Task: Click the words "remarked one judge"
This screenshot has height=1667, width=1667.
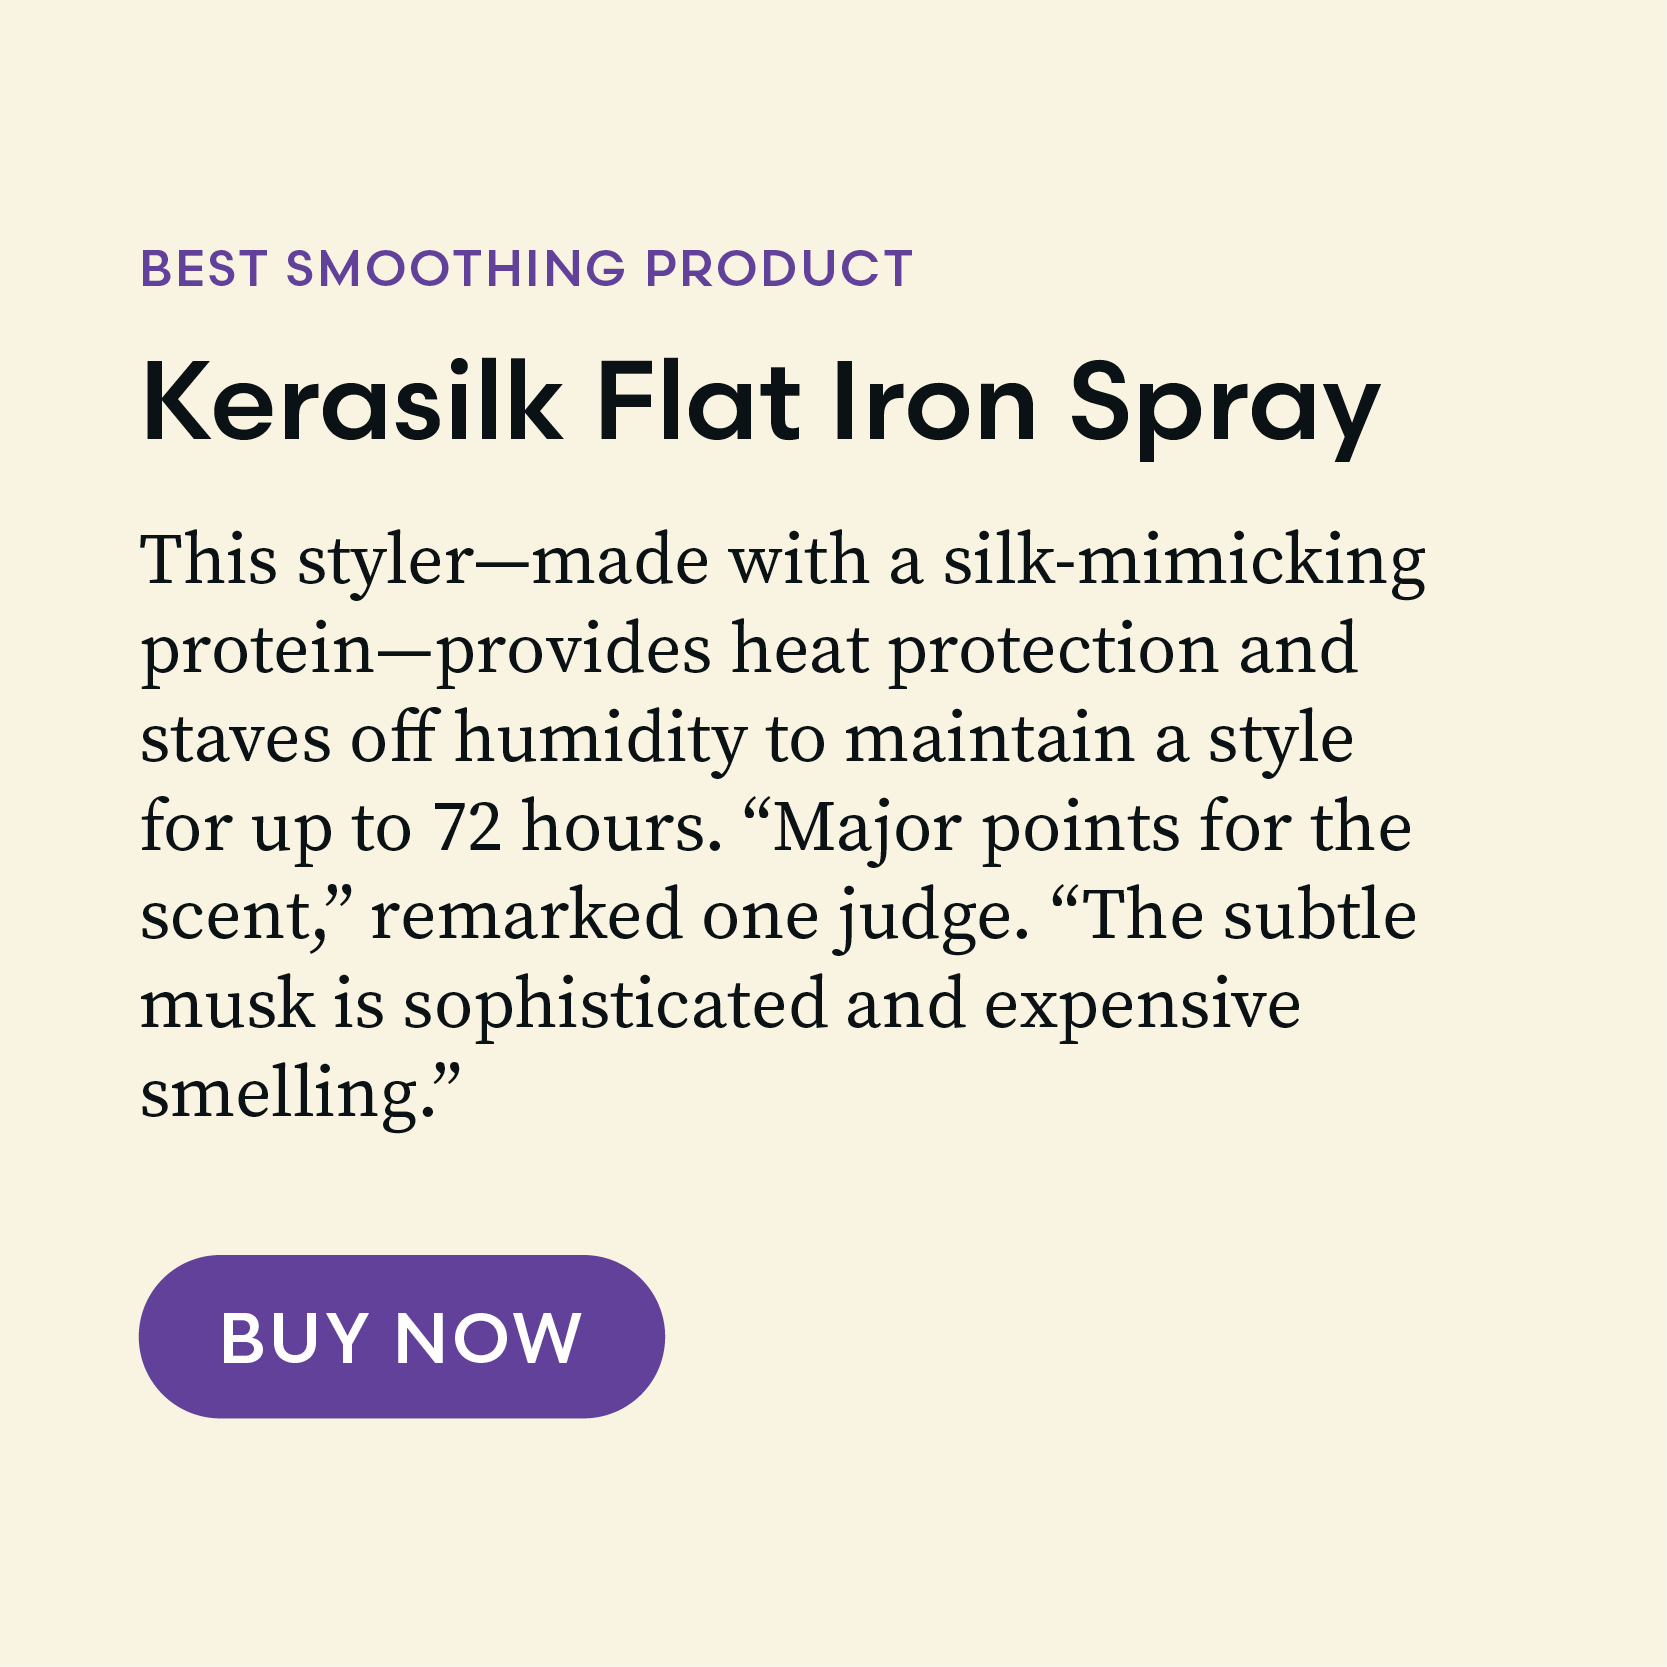Action: click(x=698, y=916)
